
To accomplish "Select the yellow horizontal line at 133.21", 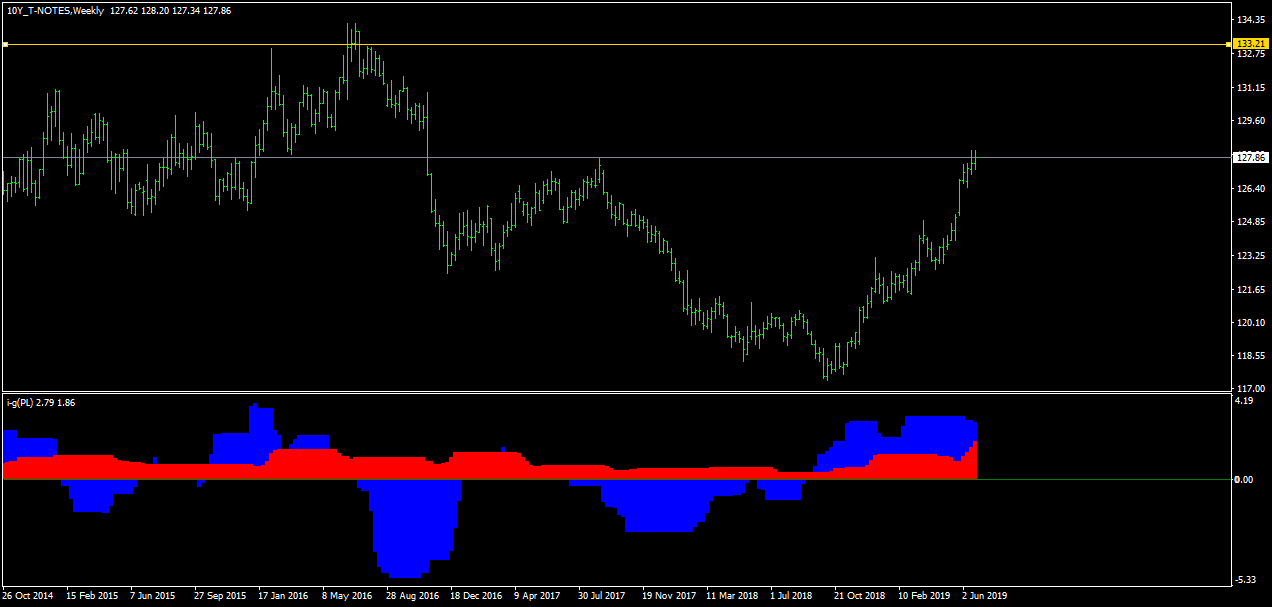I will [616, 44].
